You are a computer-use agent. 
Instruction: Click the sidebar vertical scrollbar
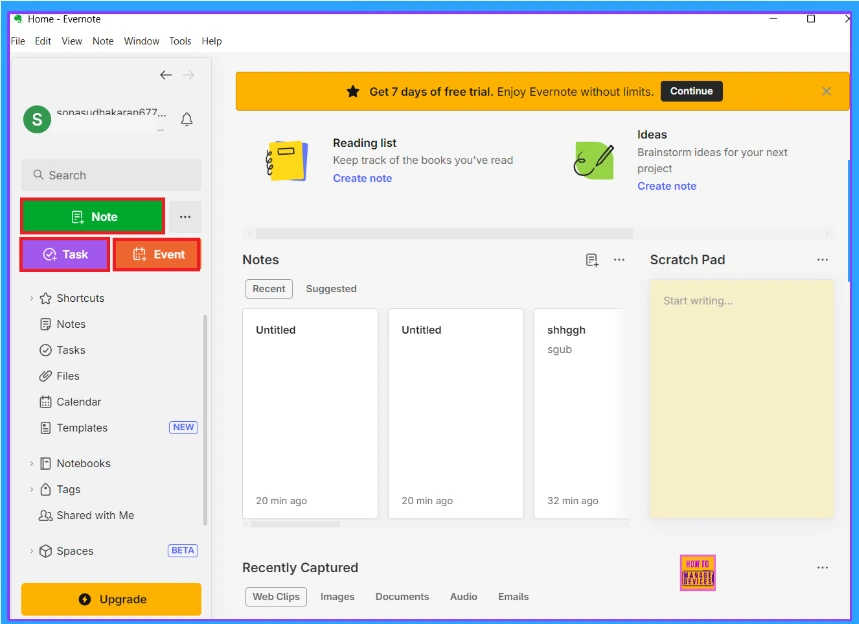coord(205,420)
